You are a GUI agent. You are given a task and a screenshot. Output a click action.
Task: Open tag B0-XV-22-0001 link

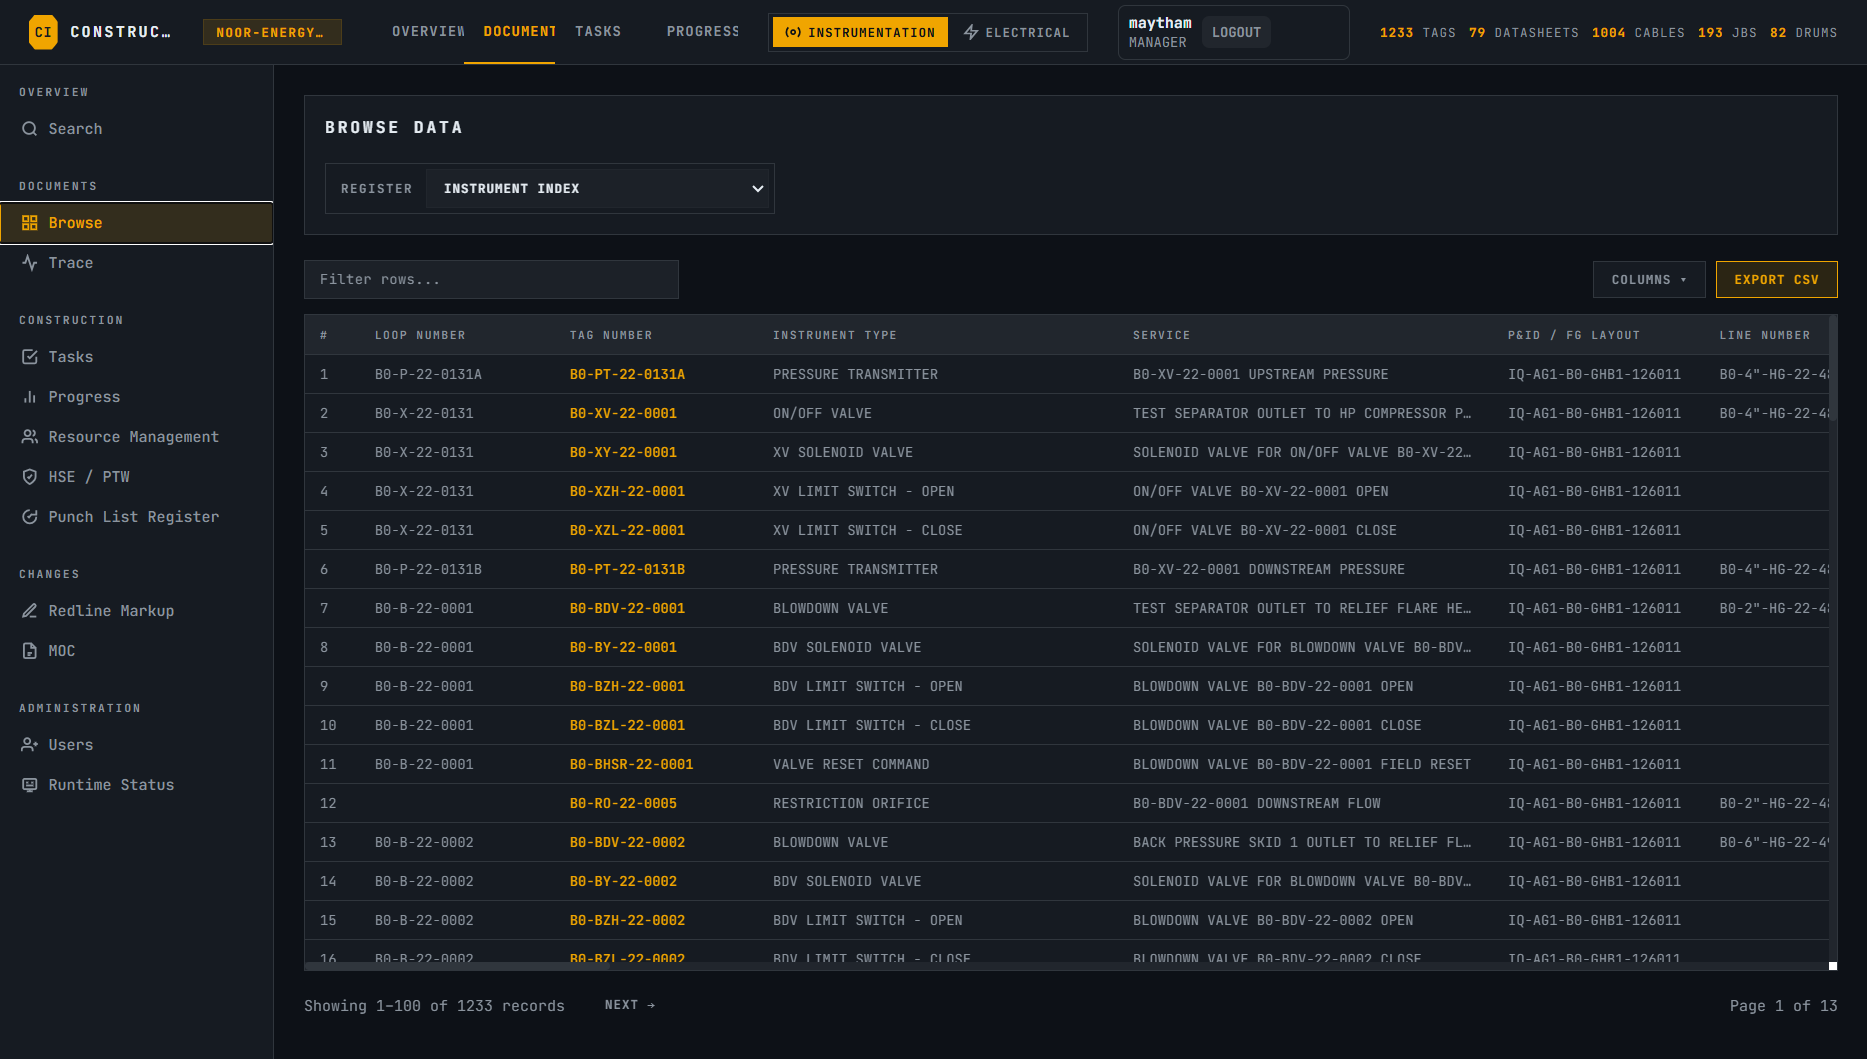623,413
